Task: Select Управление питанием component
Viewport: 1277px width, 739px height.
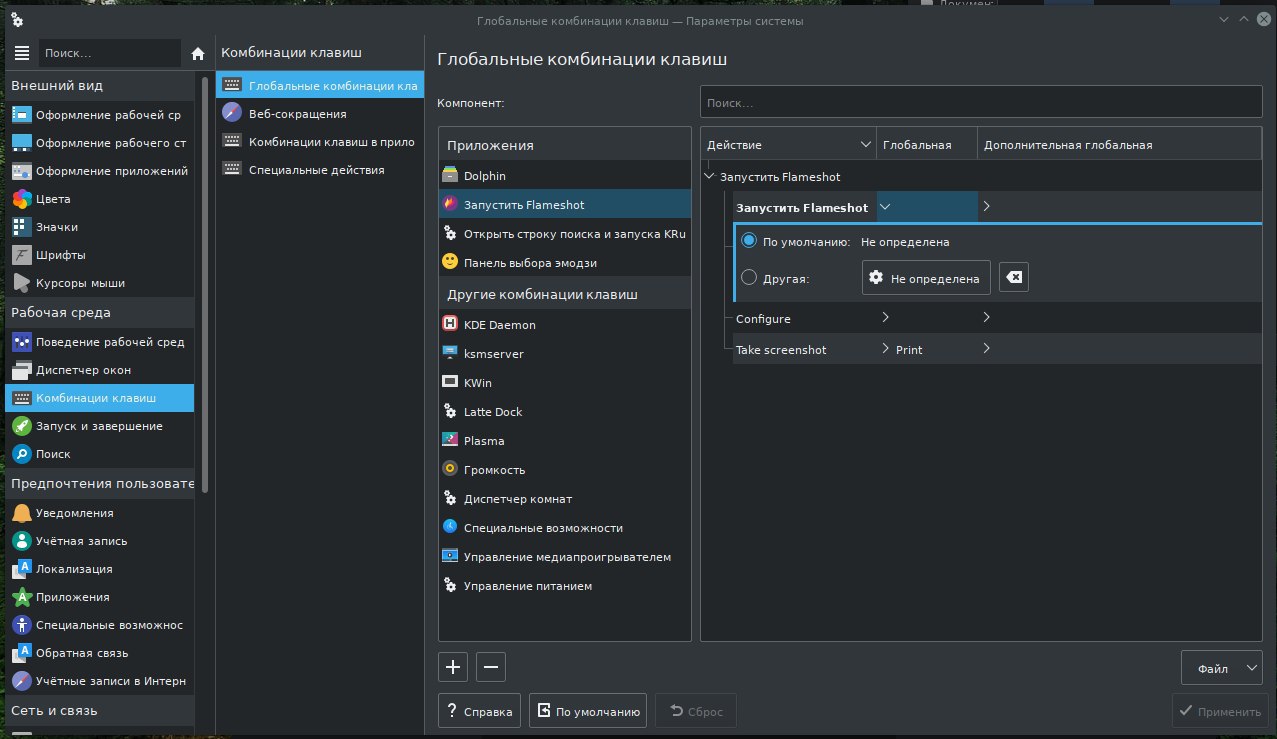Action: [565, 586]
